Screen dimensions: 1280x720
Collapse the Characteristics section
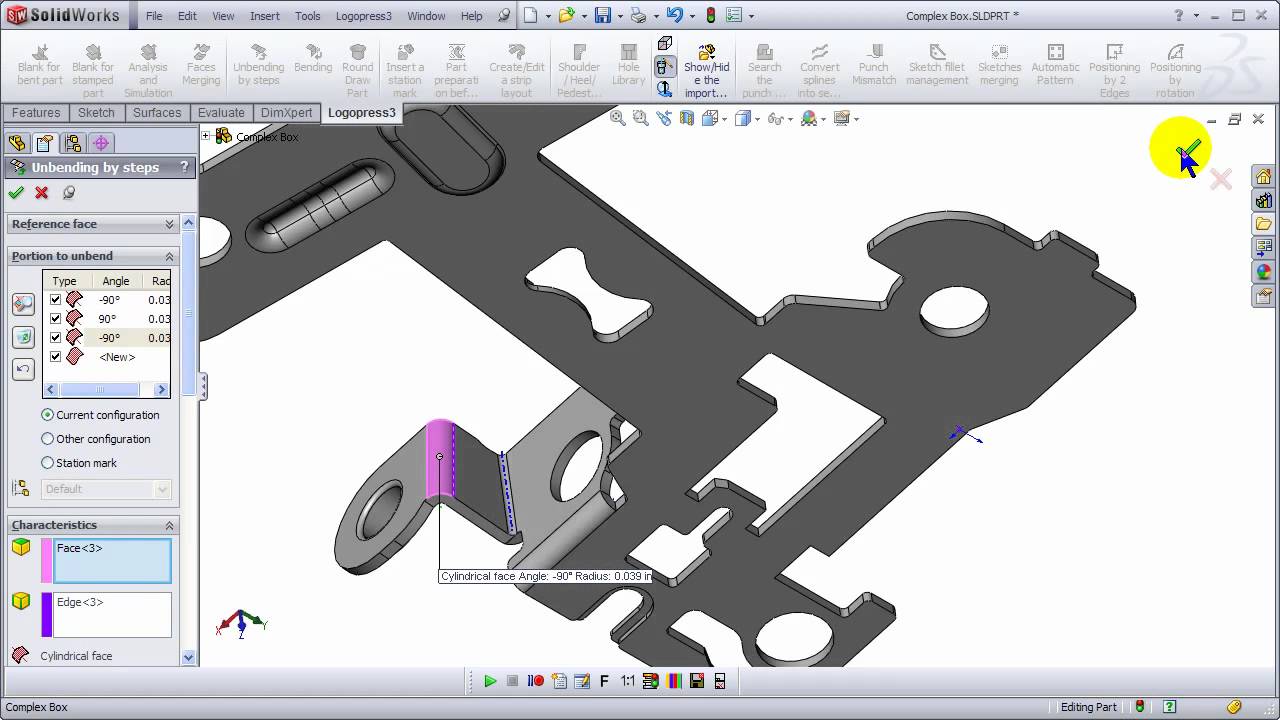click(169, 526)
